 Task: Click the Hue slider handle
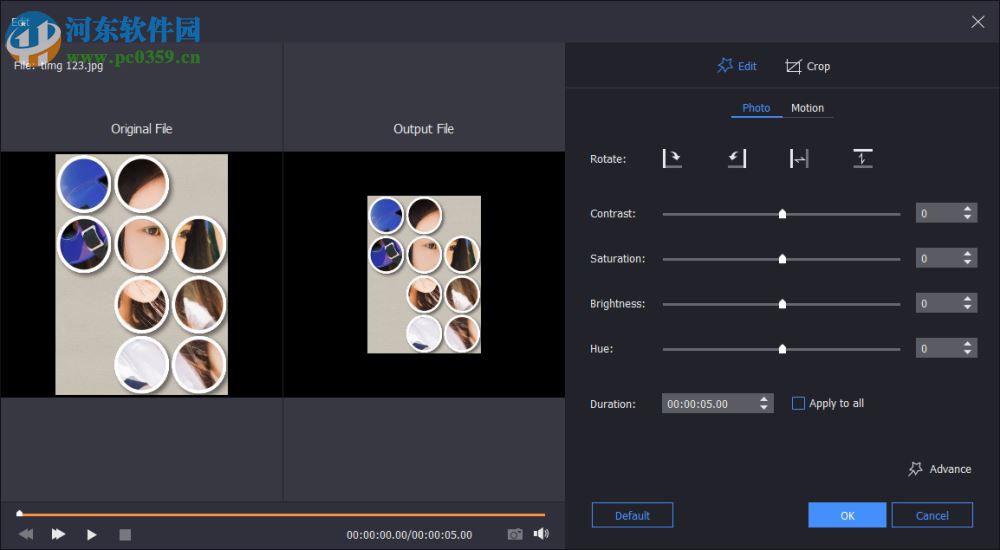pos(783,348)
